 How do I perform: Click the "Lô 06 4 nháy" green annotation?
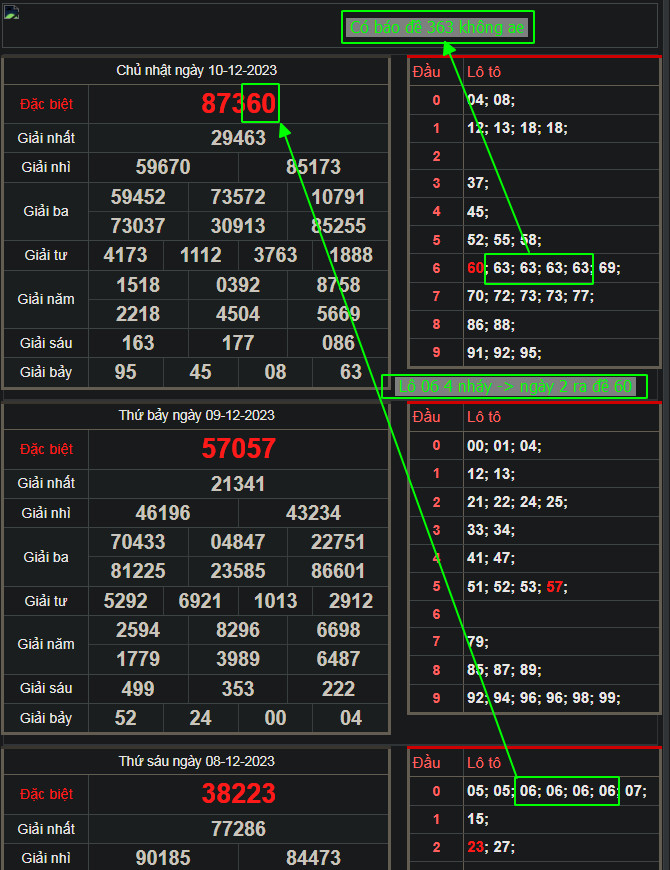514,386
